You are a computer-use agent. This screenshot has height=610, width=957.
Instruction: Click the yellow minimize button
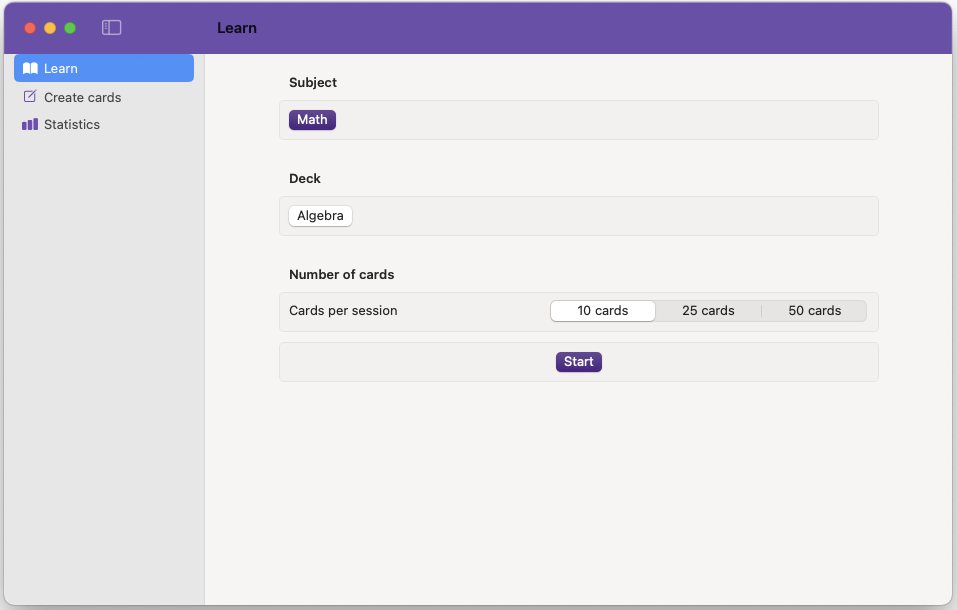tap(49, 28)
